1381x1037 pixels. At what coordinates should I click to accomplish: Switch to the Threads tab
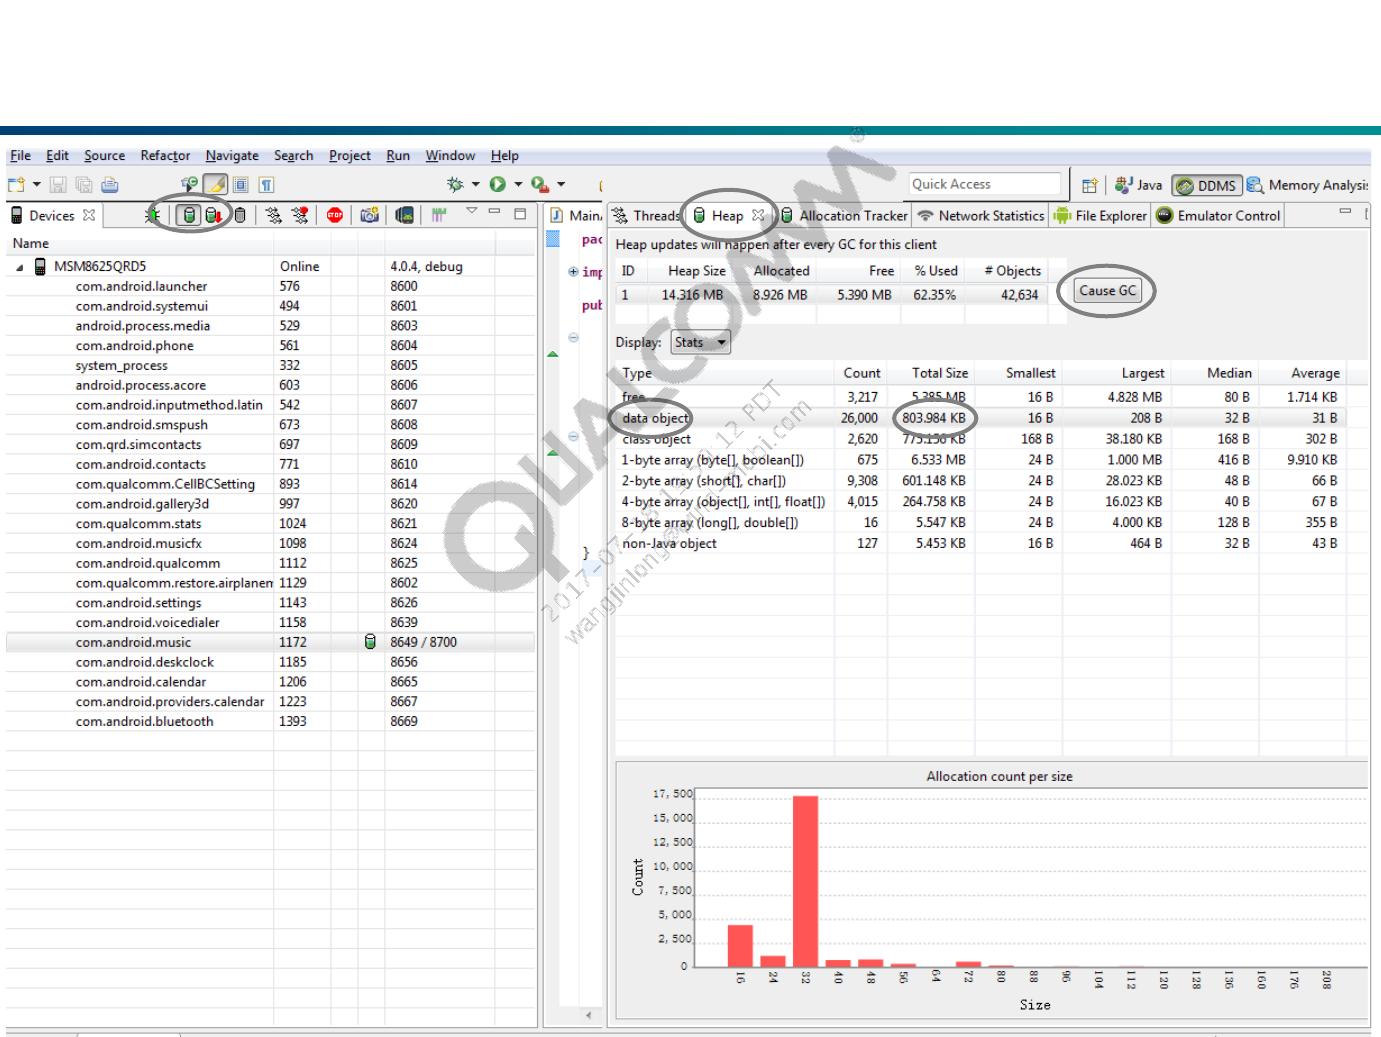coord(645,216)
